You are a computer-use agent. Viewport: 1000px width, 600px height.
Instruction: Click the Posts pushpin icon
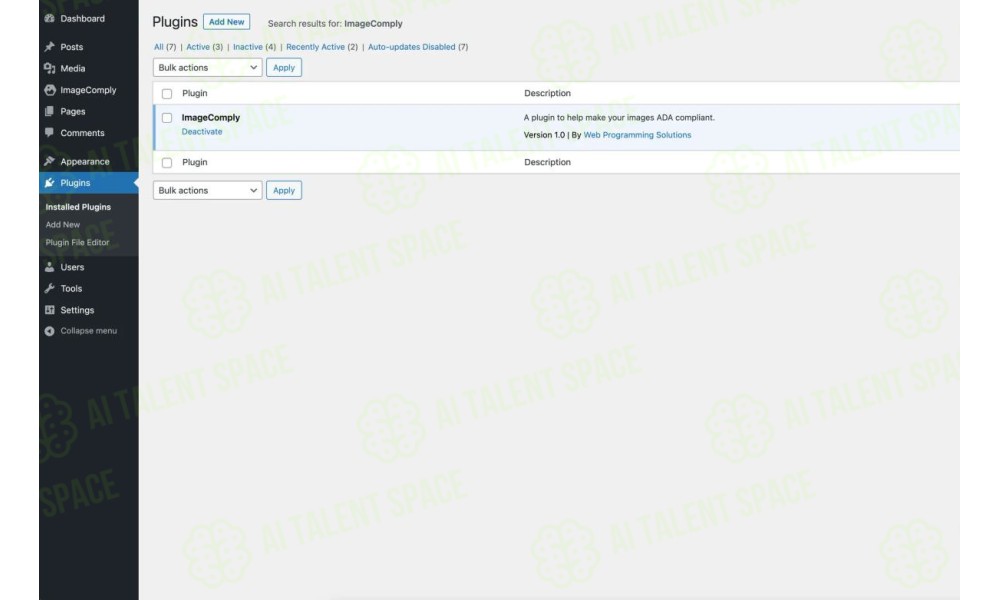tap(49, 47)
